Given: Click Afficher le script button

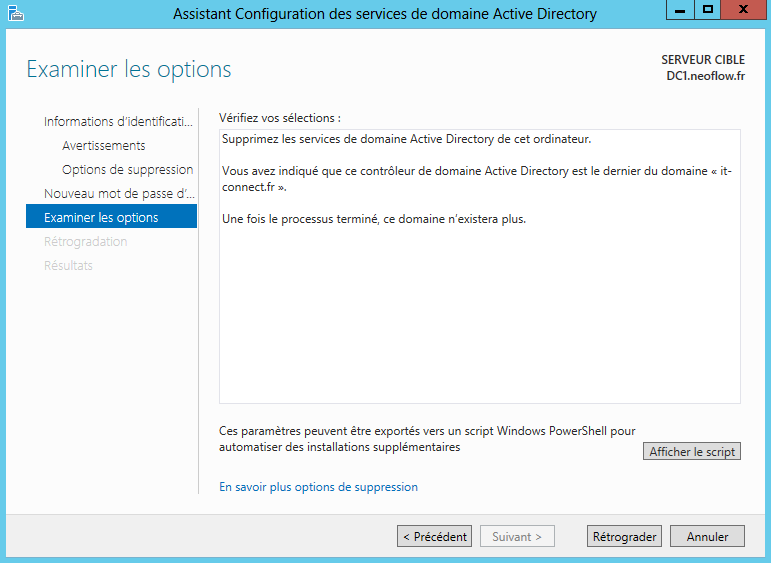Looking at the screenshot, I should click(x=691, y=451).
